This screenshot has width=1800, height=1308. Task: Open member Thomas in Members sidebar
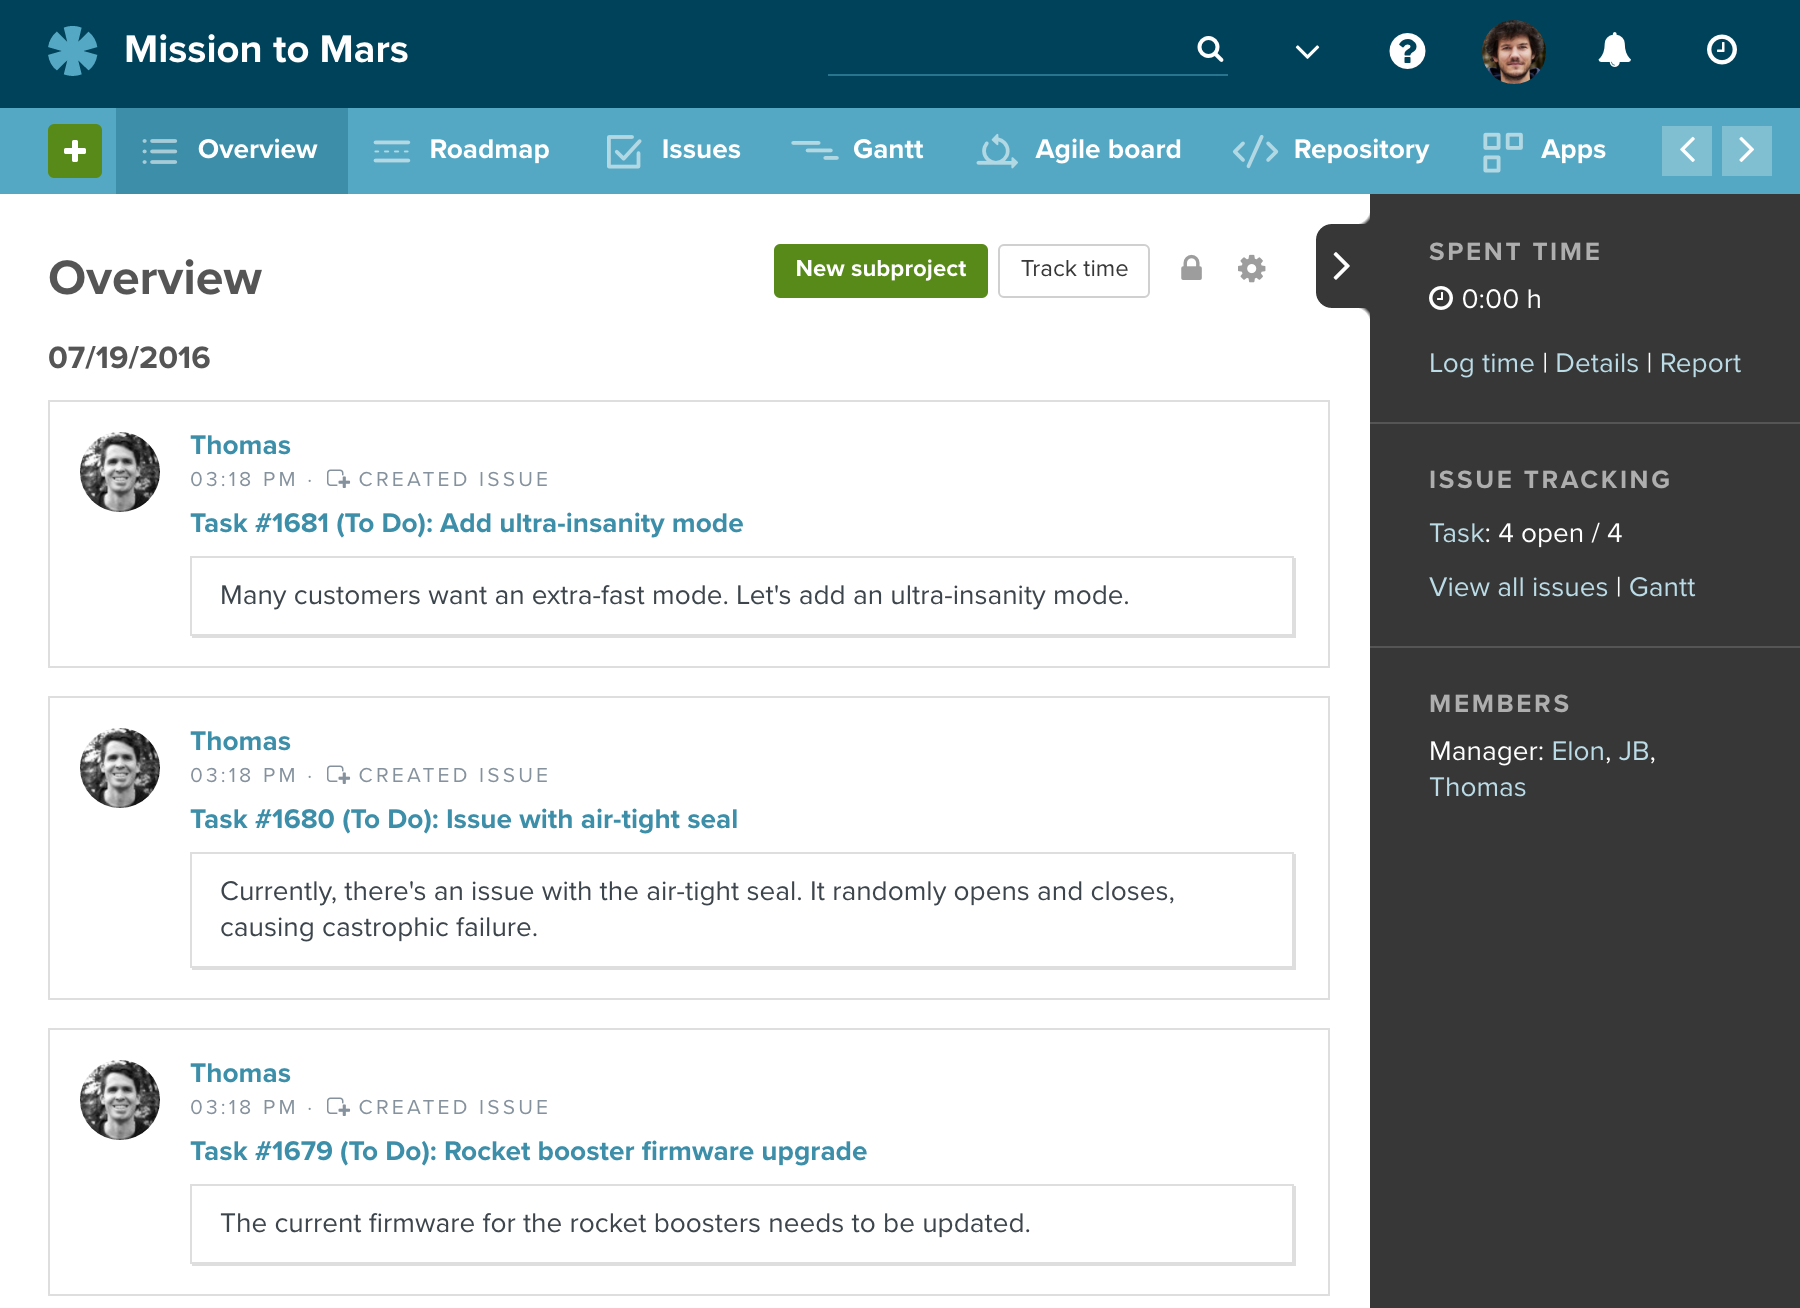(x=1477, y=787)
